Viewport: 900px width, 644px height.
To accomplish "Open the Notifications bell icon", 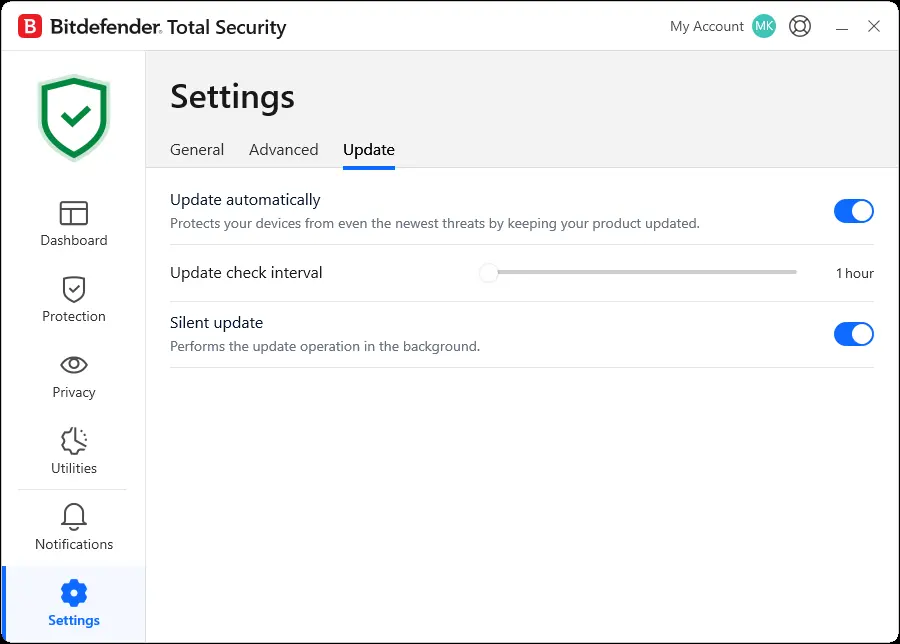I will [x=73, y=517].
